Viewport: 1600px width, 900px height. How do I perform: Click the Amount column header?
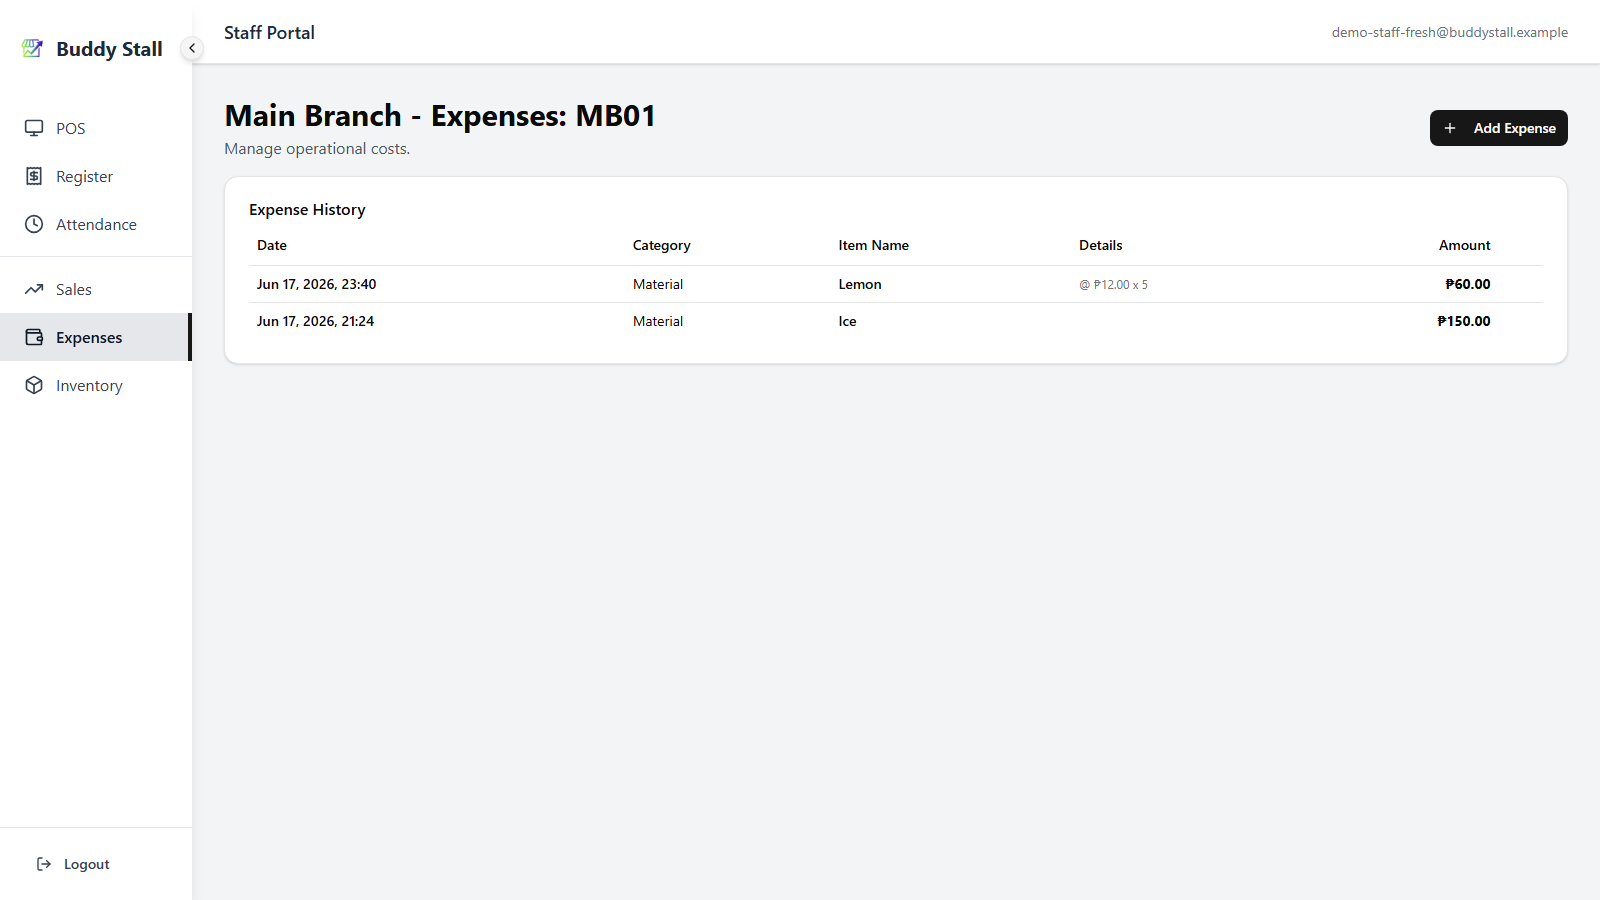[1464, 245]
